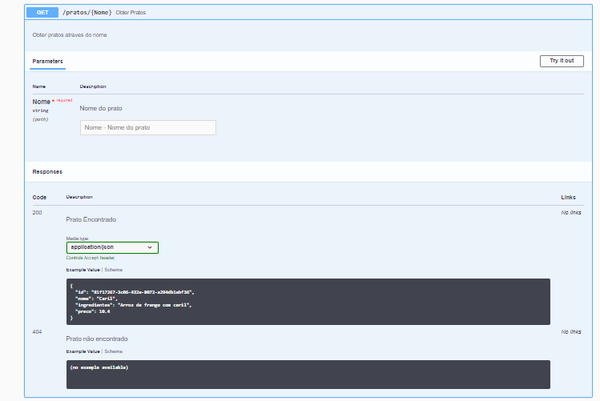Click the Links column header
The width and height of the screenshot is (600, 401).
coord(568,197)
